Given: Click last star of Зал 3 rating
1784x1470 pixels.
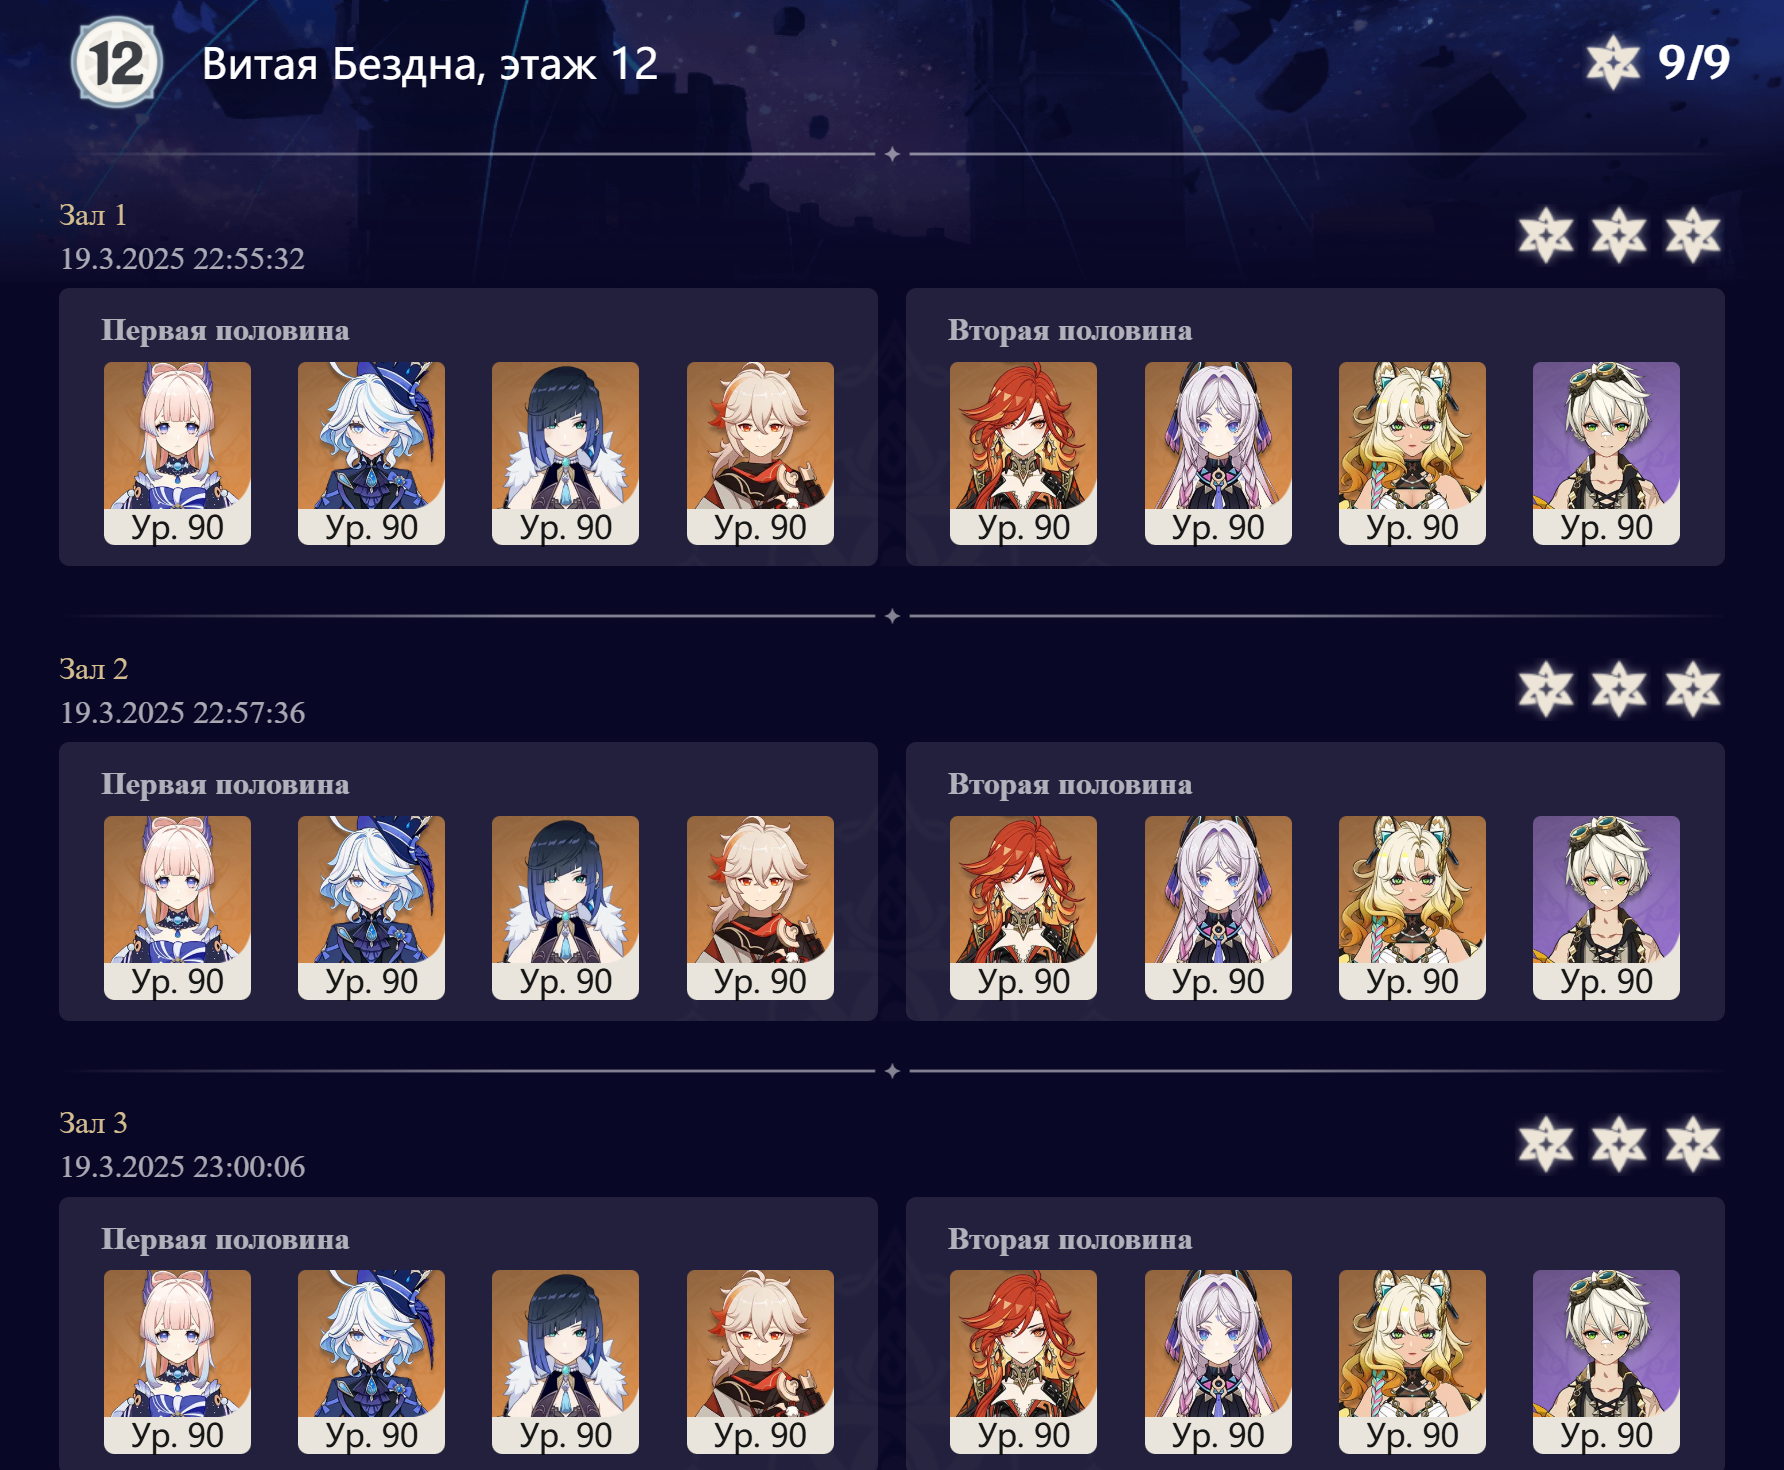Looking at the screenshot, I should coord(1692,1144).
